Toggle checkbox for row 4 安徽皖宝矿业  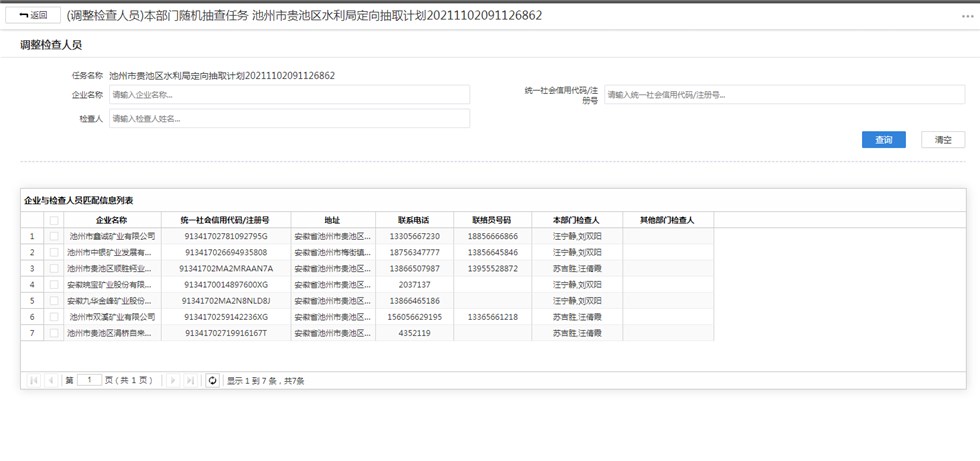click(54, 284)
